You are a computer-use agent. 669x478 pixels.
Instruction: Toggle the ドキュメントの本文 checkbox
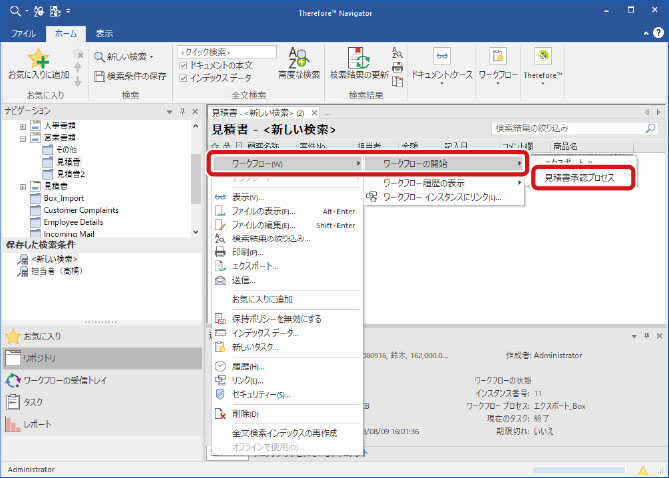pyautogui.click(x=182, y=64)
